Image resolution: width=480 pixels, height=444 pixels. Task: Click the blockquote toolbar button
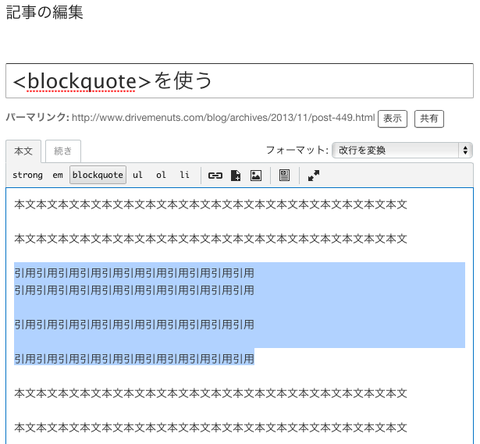click(x=98, y=175)
